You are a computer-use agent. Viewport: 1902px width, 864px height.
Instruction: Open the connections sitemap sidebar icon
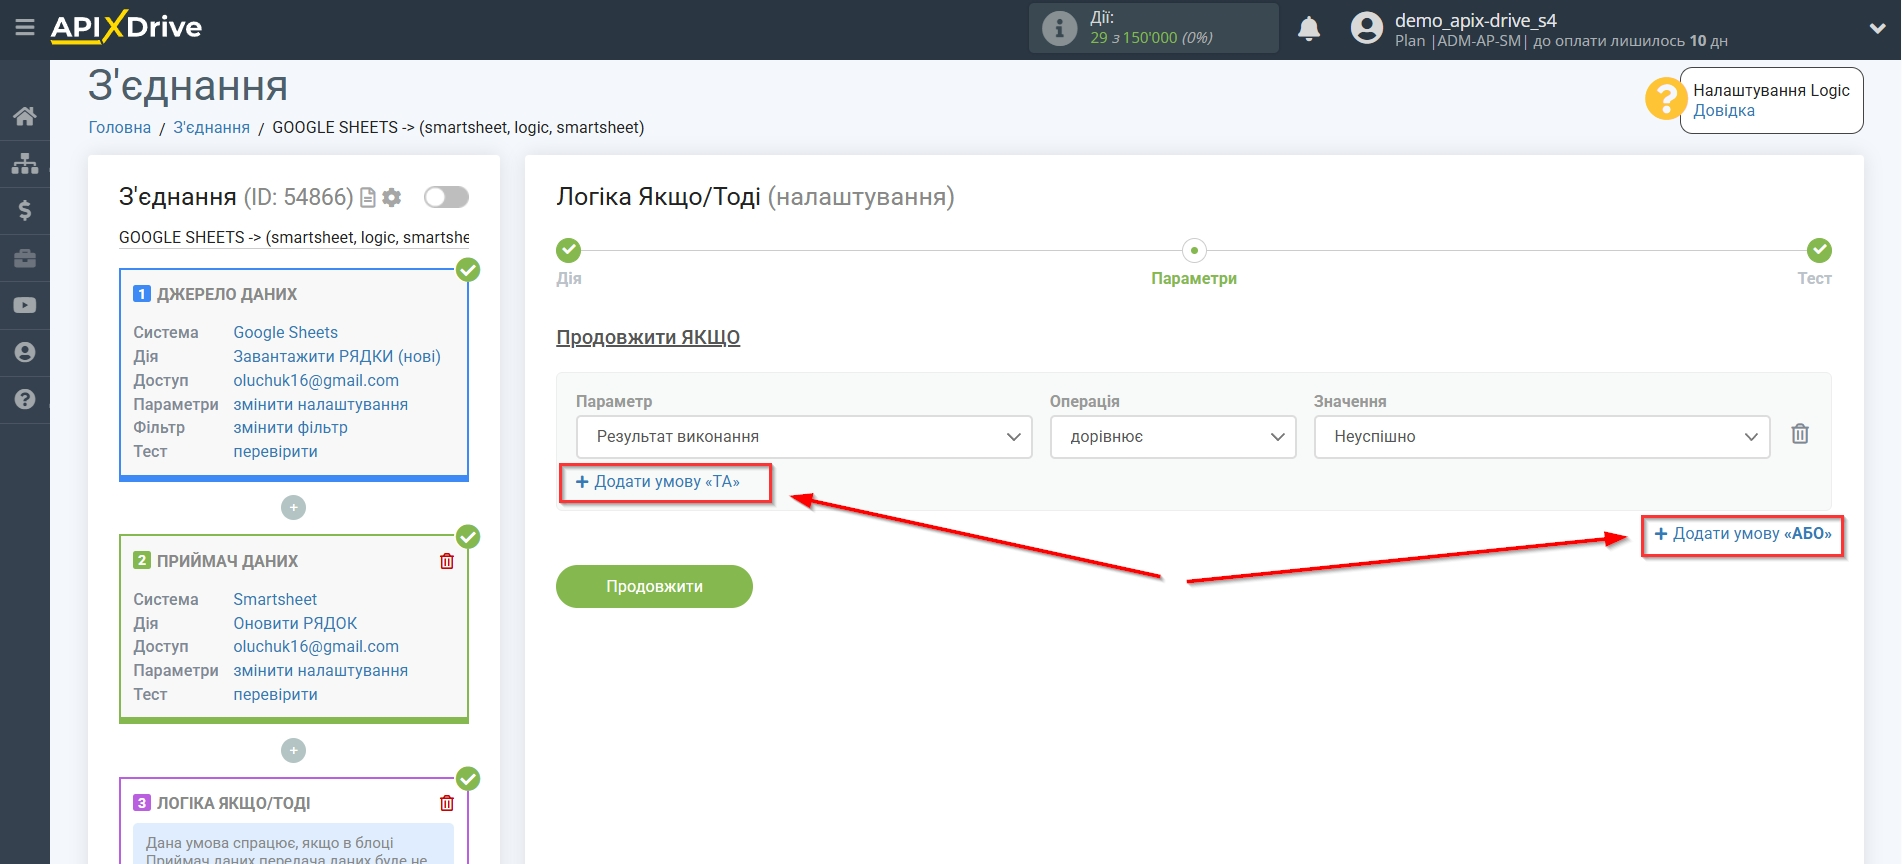click(25, 163)
